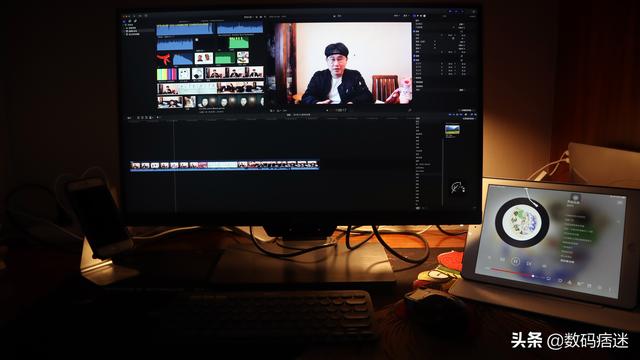Skip to the next track on the iPad
The height and width of the screenshot is (360, 640).
pos(529,264)
